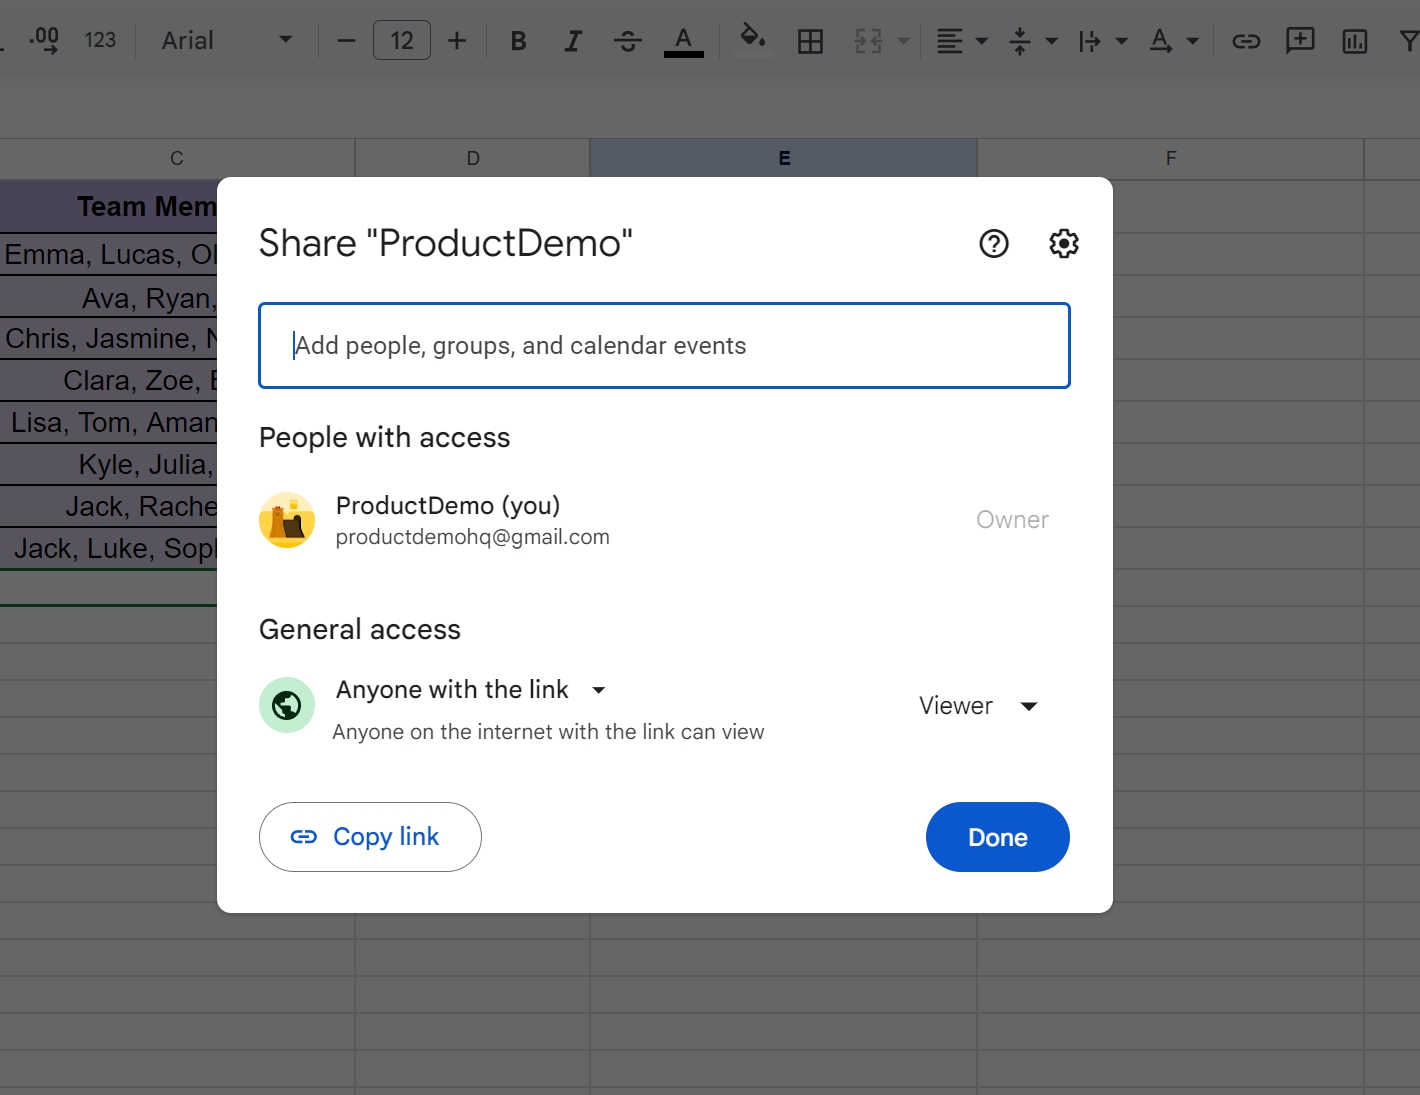
Task: Click the help question mark icon
Action: [993, 243]
